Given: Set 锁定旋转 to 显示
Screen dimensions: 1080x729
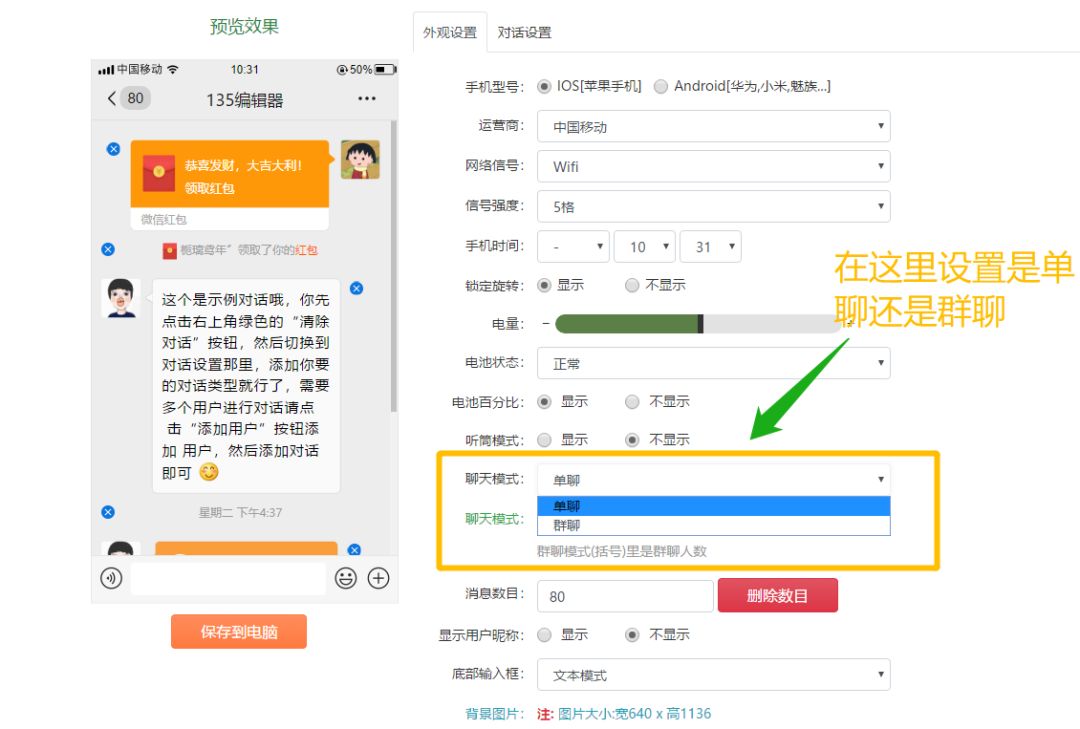Looking at the screenshot, I should coord(544,285).
